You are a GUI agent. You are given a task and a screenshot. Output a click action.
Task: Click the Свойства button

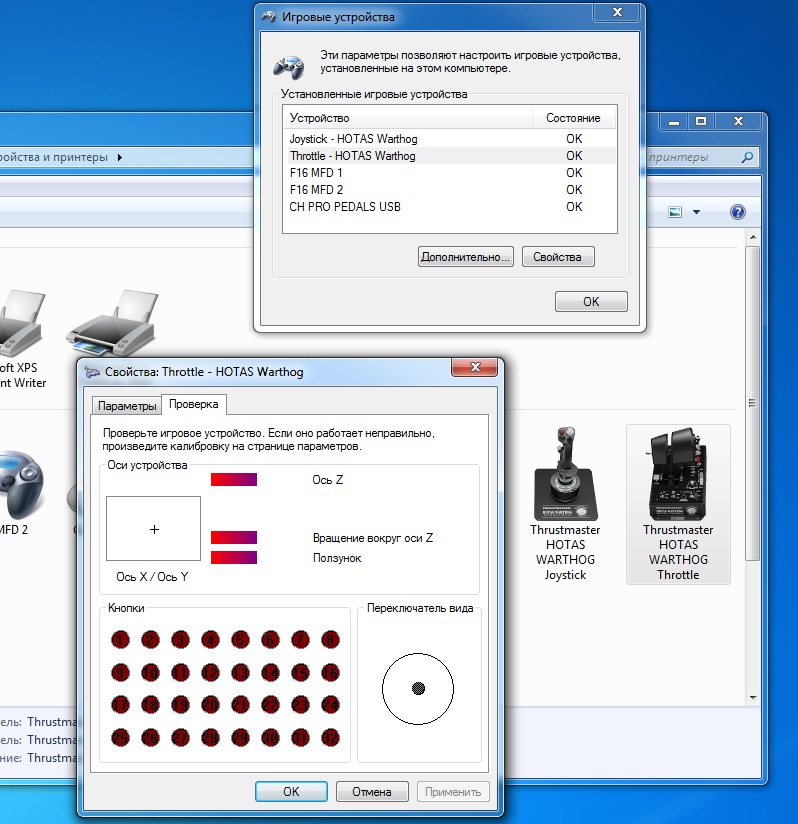tap(558, 257)
